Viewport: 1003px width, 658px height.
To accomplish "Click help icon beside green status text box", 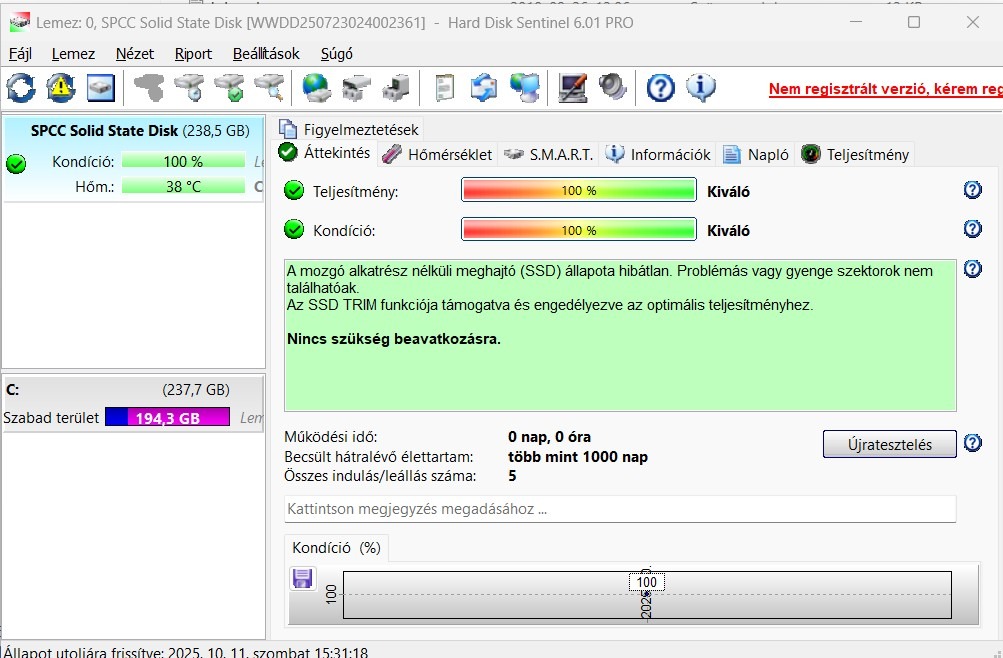I will pos(972,269).
